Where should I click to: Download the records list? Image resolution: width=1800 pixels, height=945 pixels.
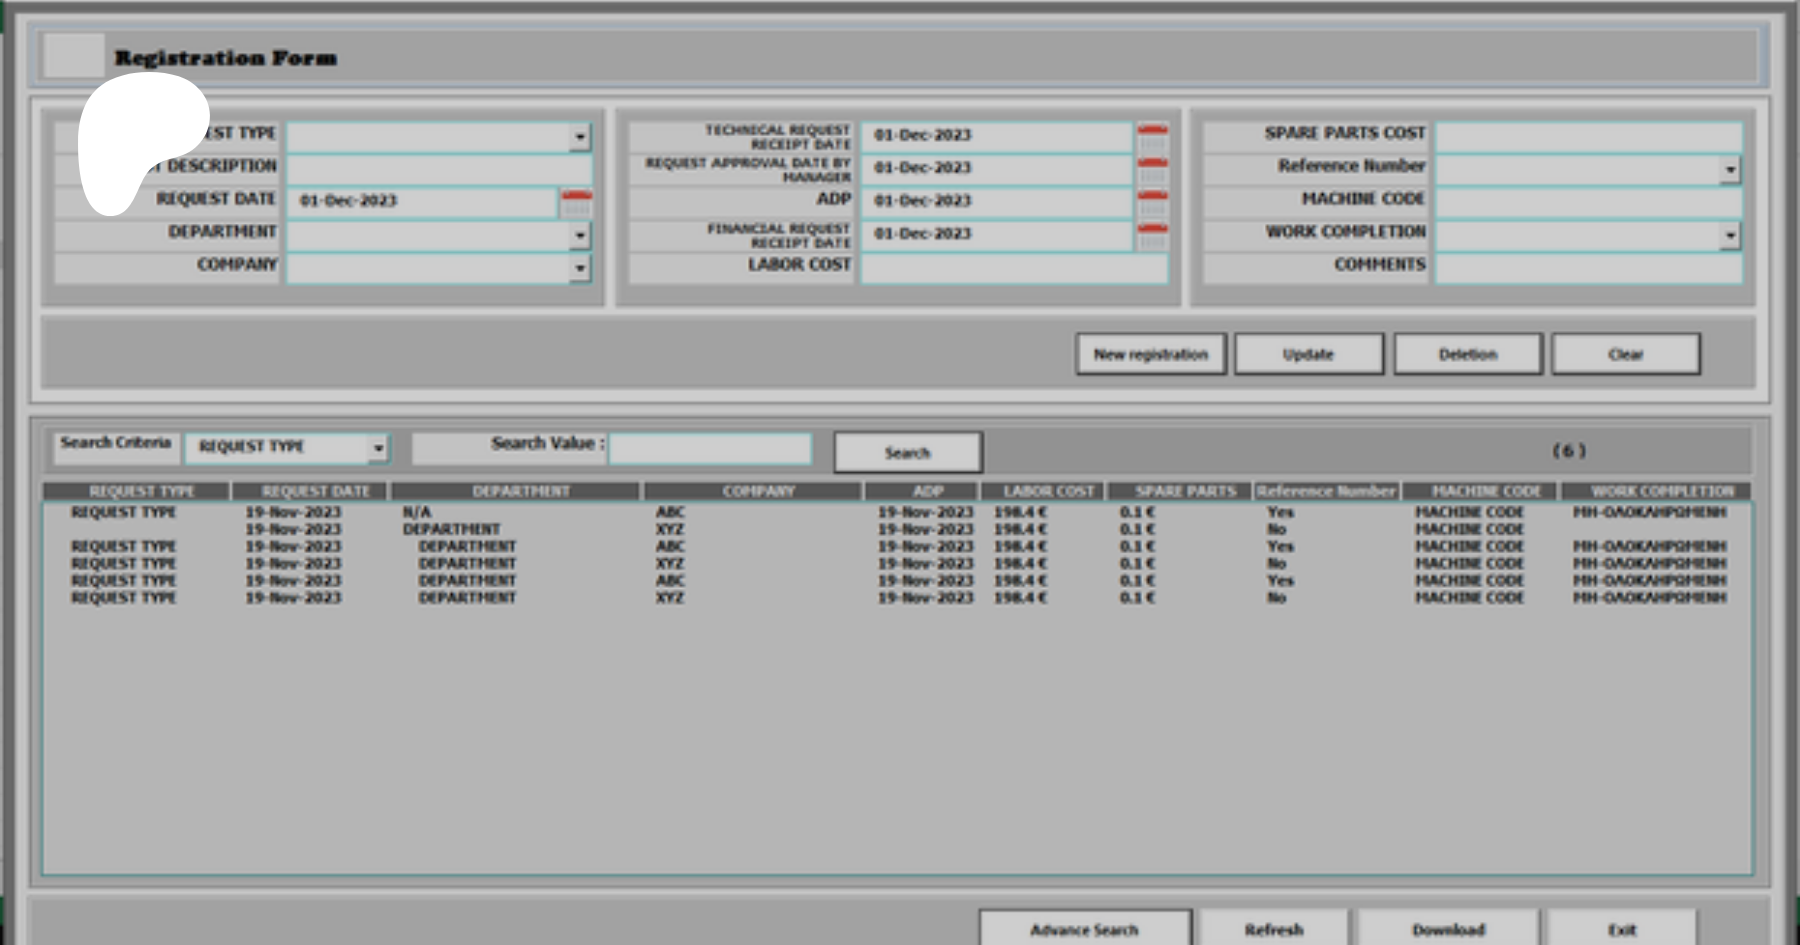1448,929
